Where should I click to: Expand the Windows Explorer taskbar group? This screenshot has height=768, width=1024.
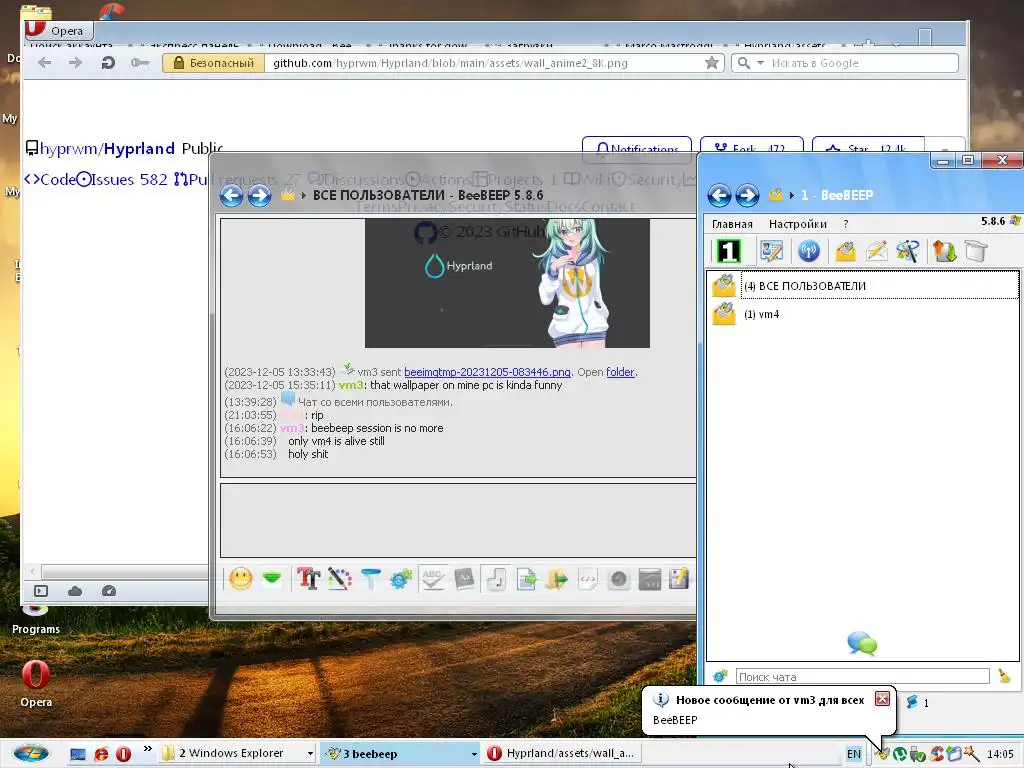tap(310, 754)
